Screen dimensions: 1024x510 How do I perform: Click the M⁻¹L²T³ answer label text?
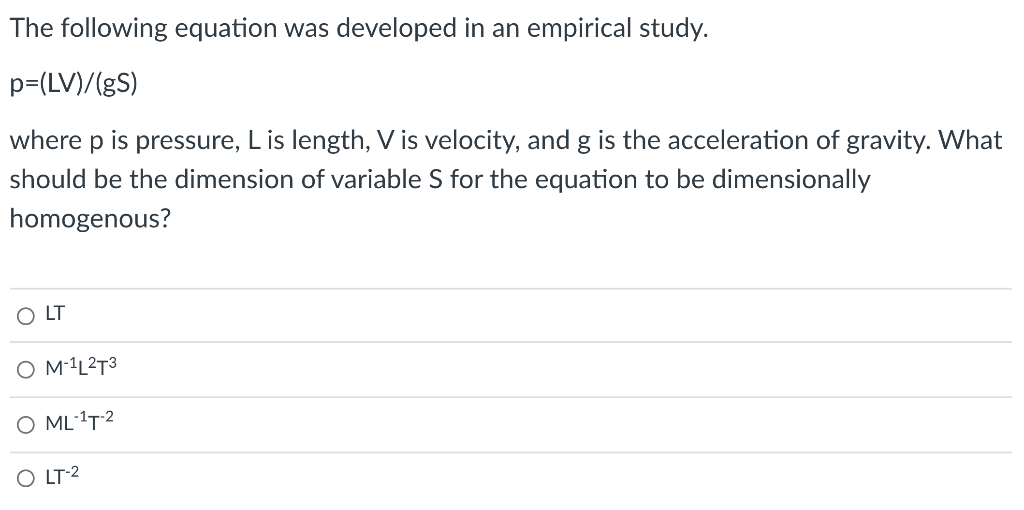tap(82, 368)
